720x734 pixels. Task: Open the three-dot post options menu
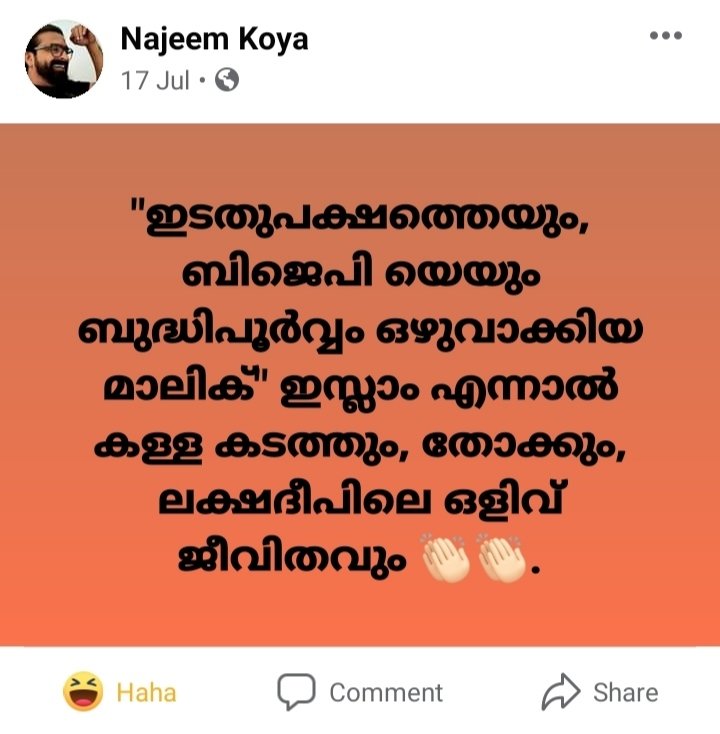(665, 35)
